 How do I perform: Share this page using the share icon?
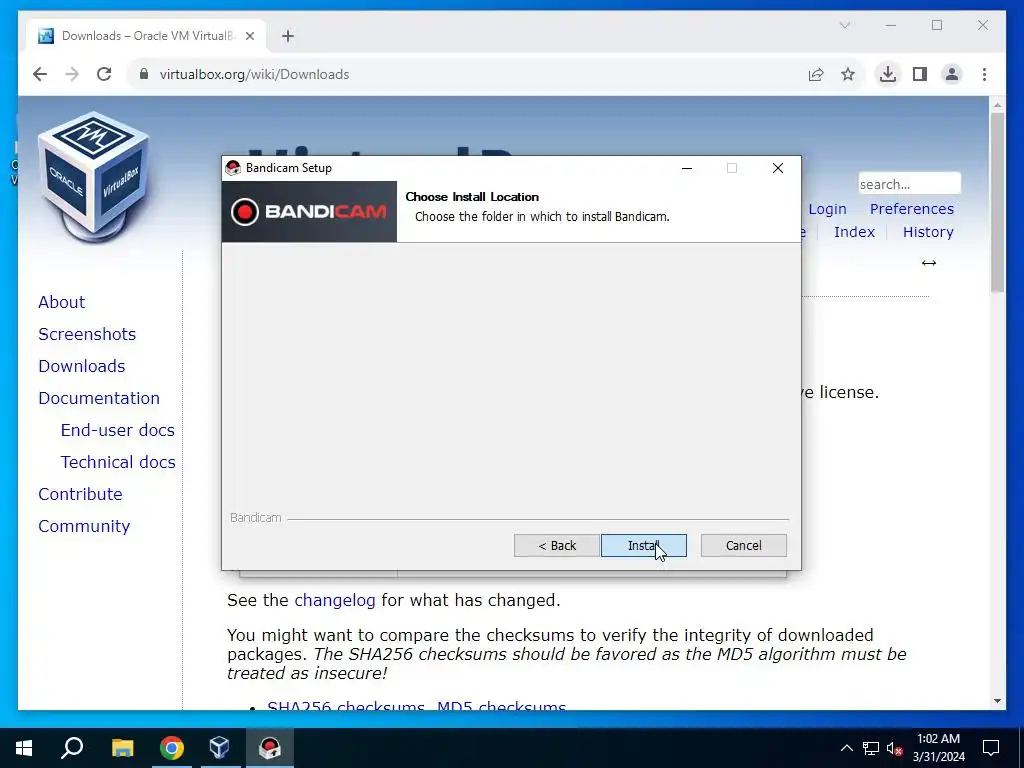[816, 74]
